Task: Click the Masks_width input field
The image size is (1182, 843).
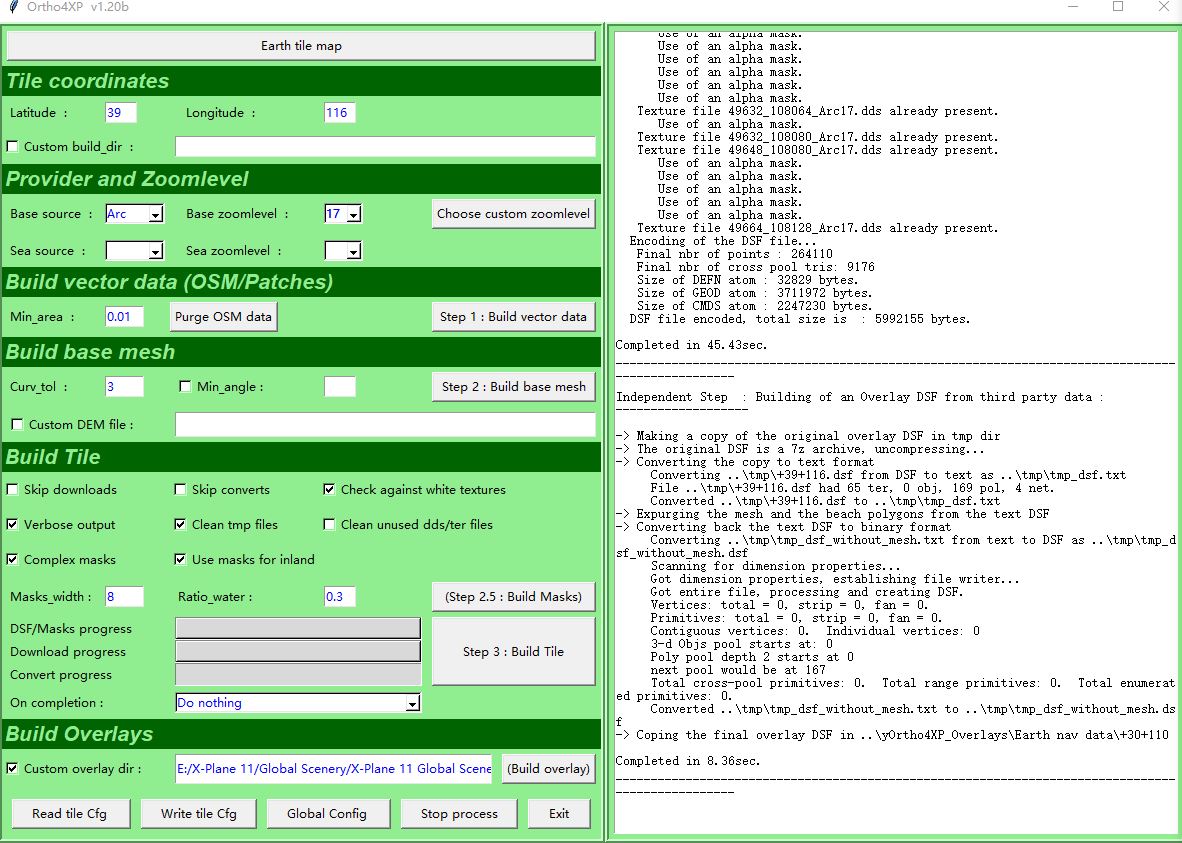Action: (x=124, y=596)
